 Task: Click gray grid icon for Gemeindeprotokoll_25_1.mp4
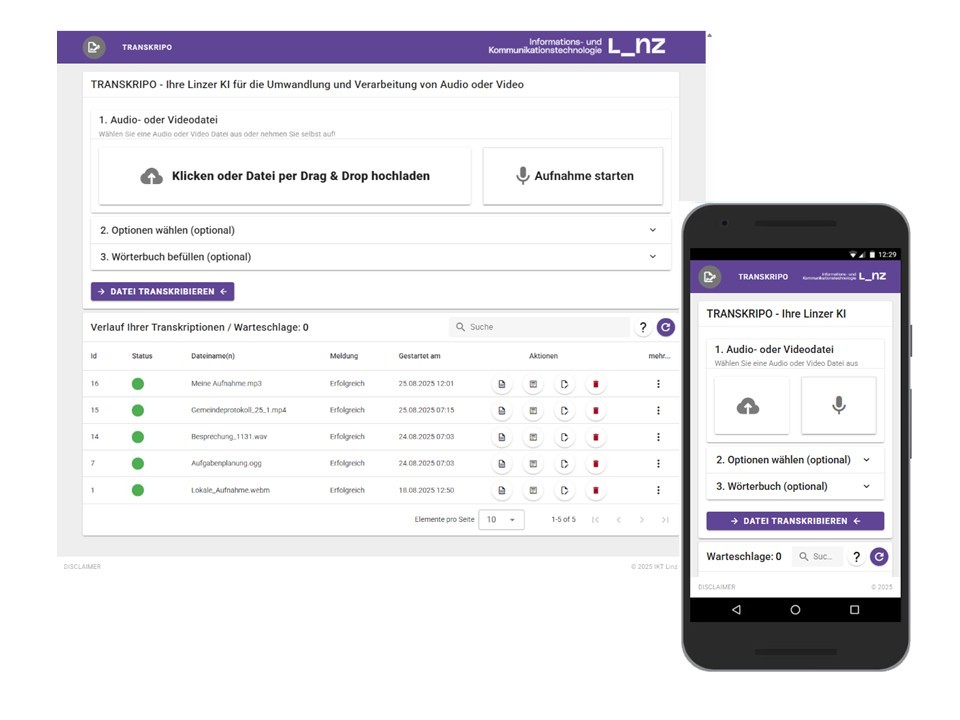point(533,410)
